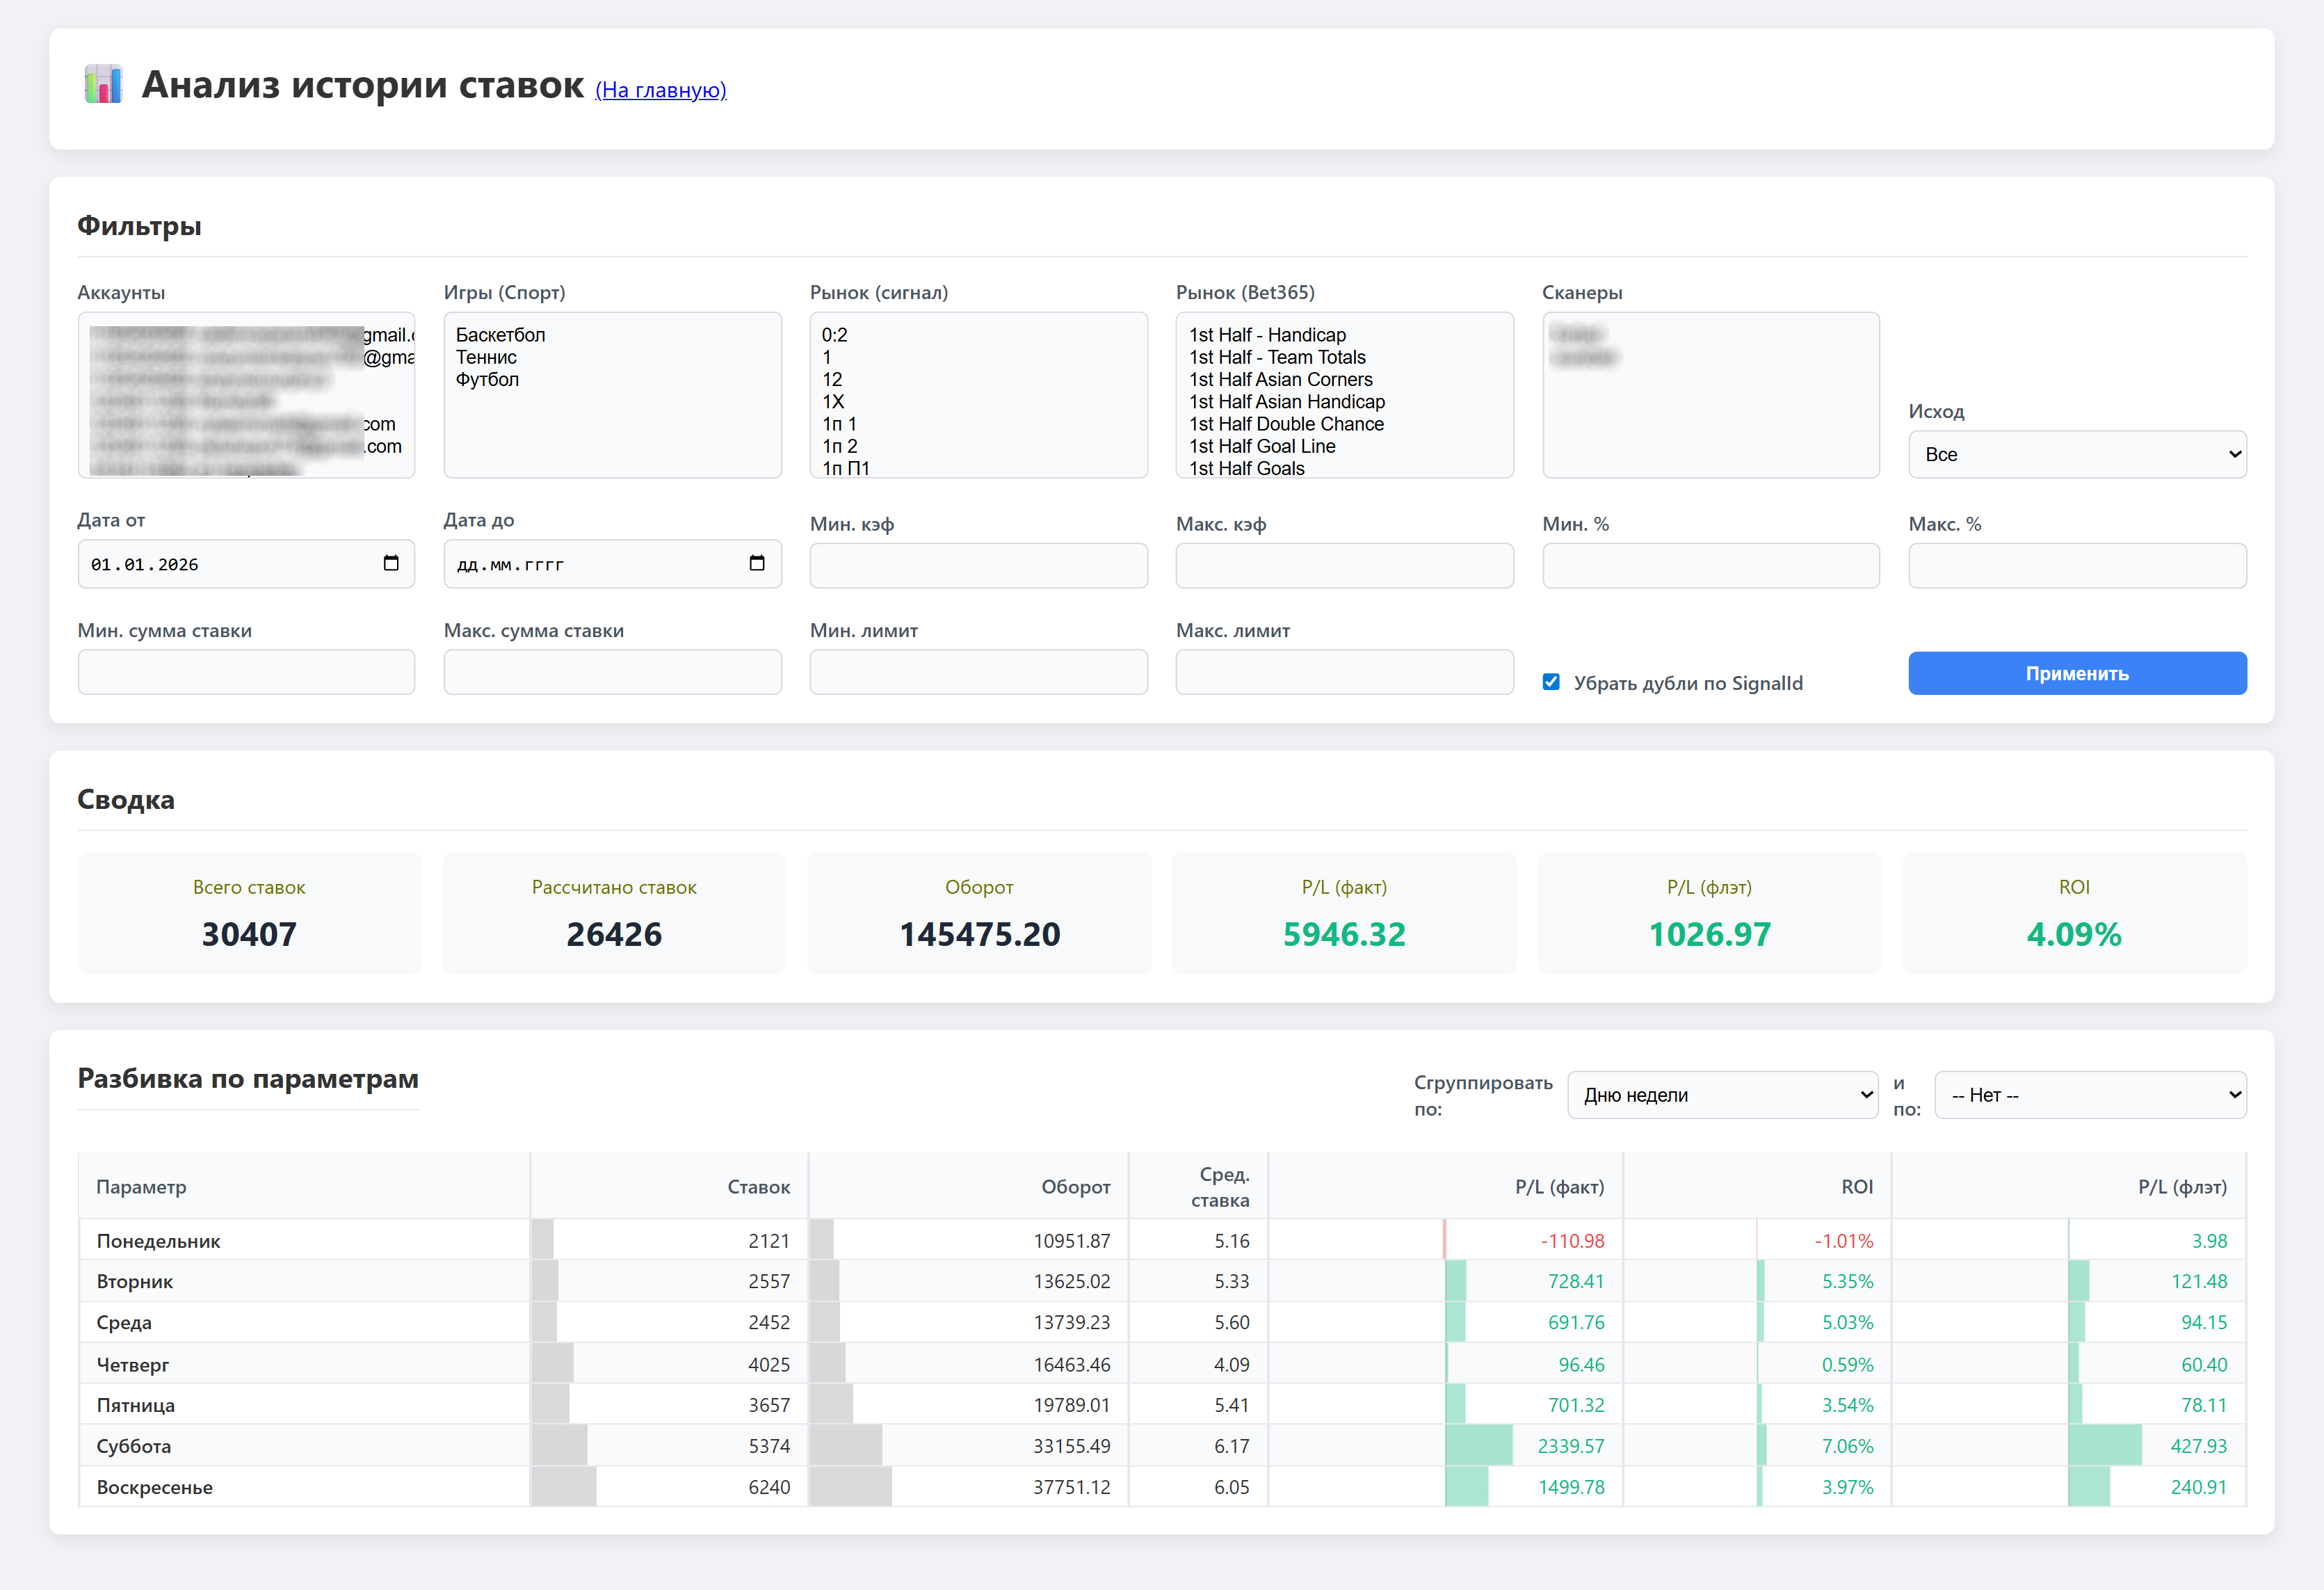The width and height of the screenshot is (2324, 1590).
Task: Select 1st Half Asian Corners market
Action: [x=1281, y=379]
